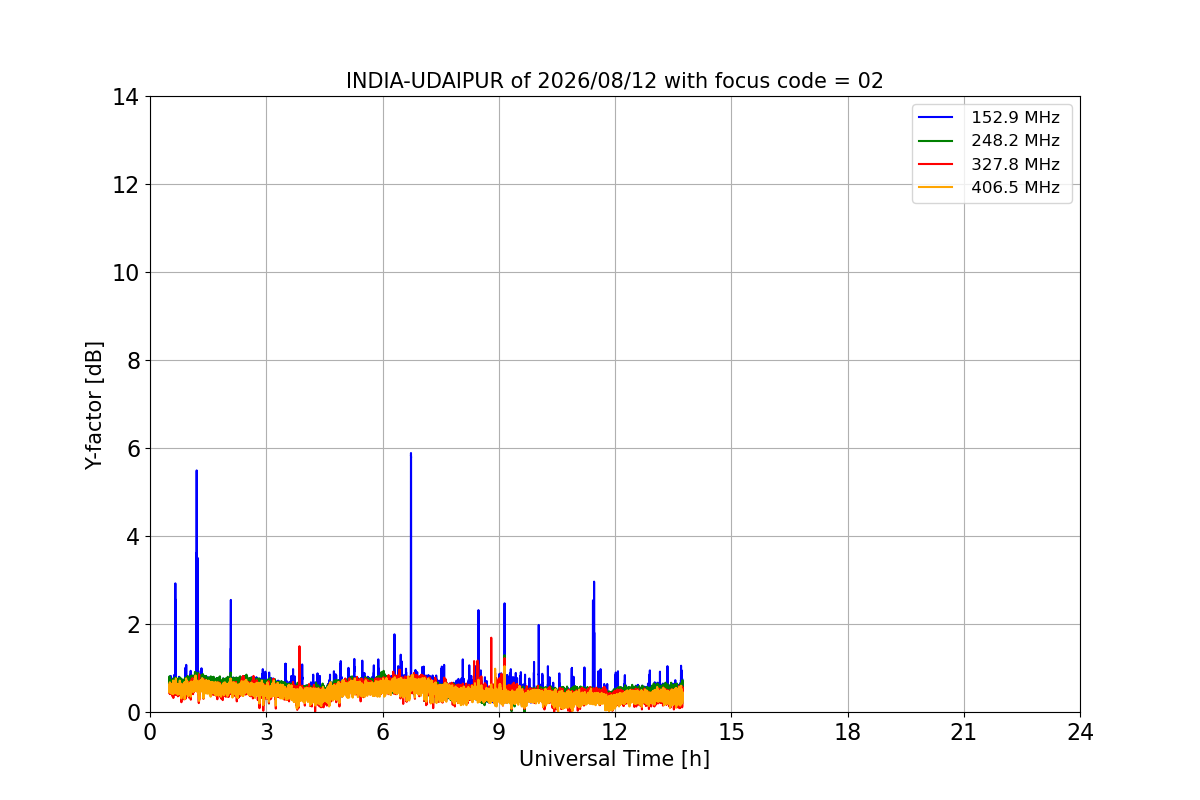This screenshot has width=1200, height=800.
Task: Click the Universal Time [h] axis label
Action: [614, 760]
